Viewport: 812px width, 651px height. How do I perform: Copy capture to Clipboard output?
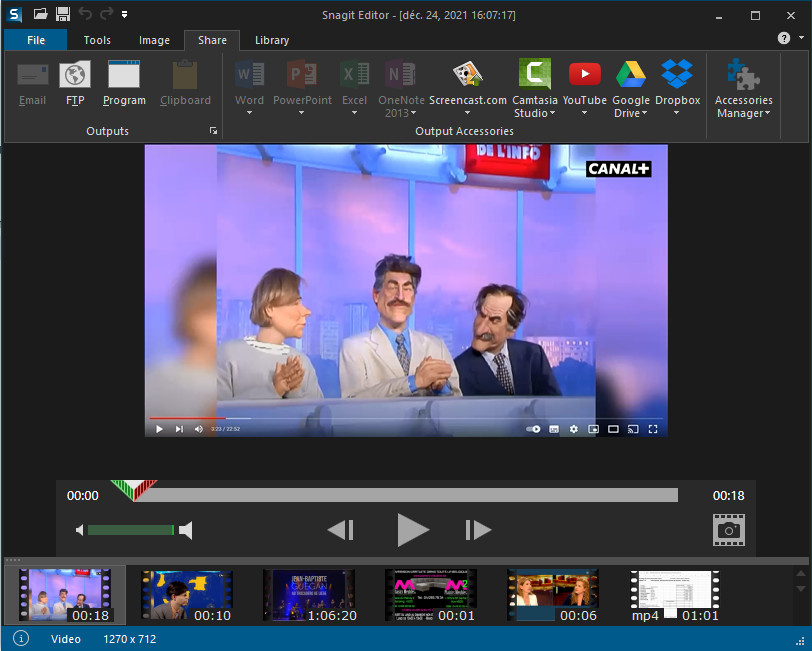click(185, 83)
